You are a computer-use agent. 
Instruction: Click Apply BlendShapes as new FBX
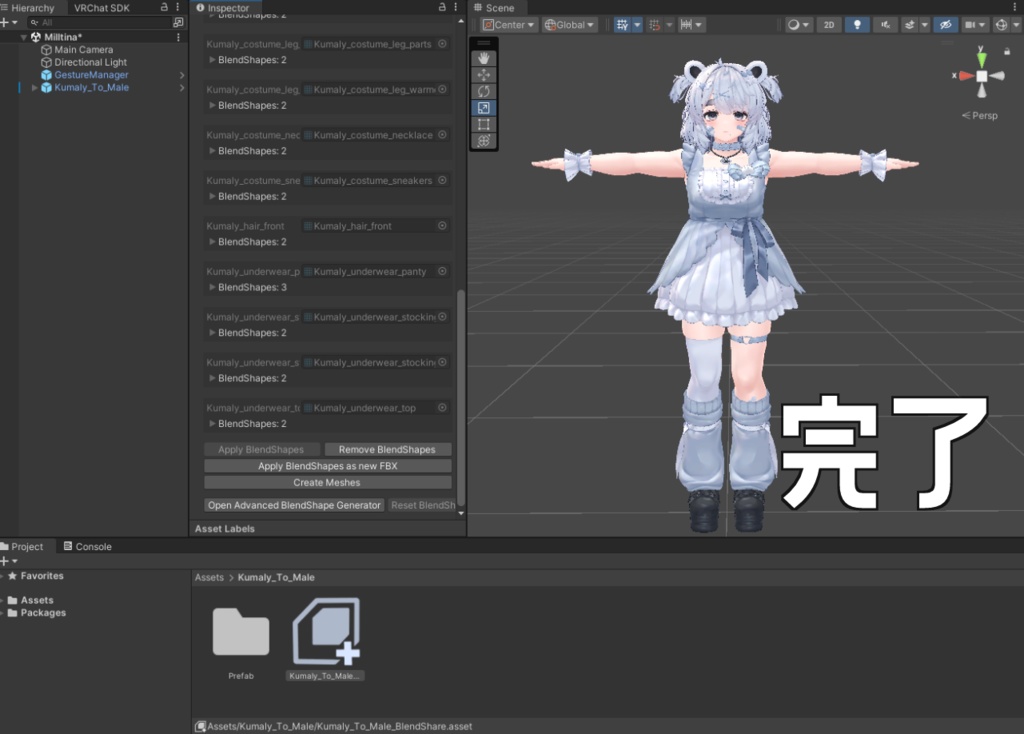coord(328,466)
